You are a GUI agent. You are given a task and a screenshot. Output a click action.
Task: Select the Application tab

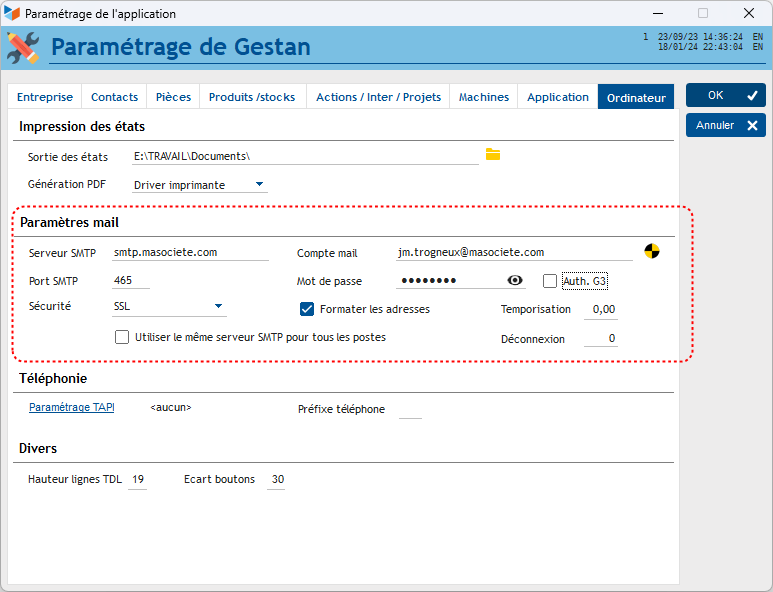click(558, 97)
